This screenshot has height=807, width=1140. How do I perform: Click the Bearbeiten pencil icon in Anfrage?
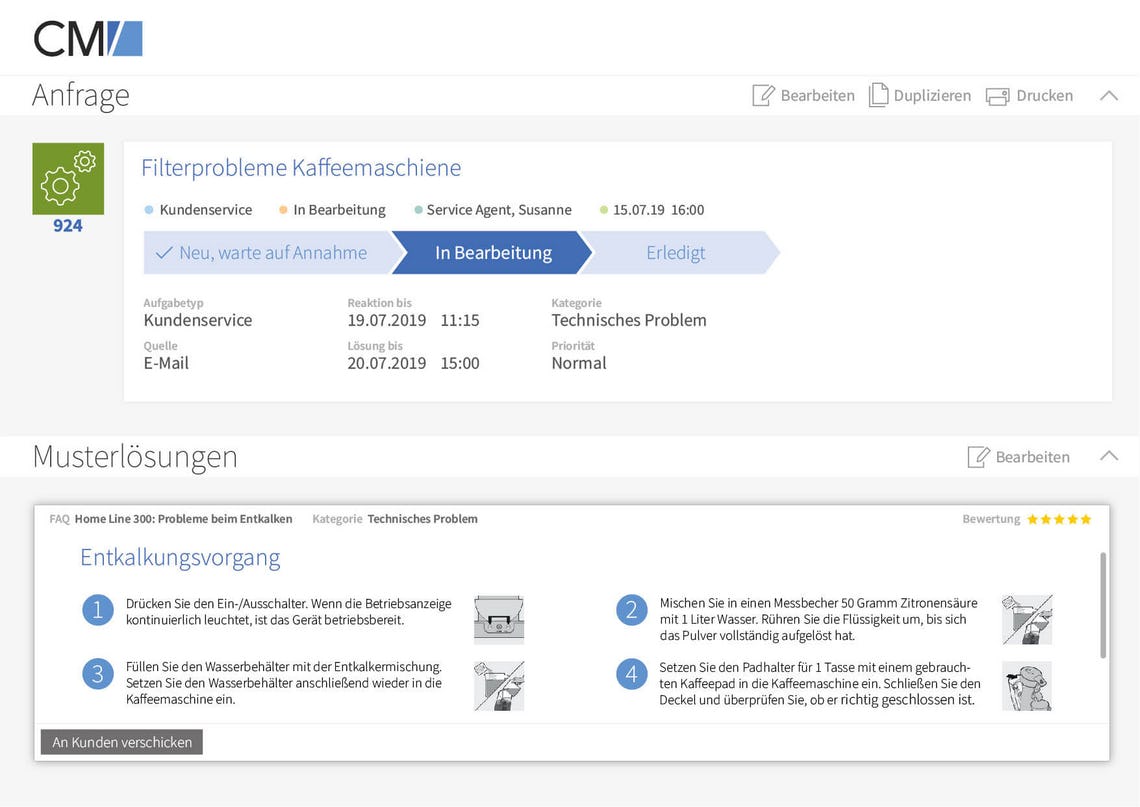(x=763, y=96)
